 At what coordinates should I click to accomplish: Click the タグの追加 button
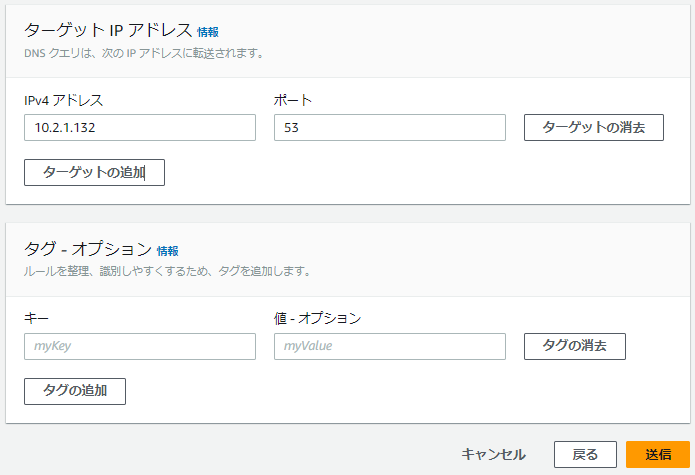[x=75, y=391]
